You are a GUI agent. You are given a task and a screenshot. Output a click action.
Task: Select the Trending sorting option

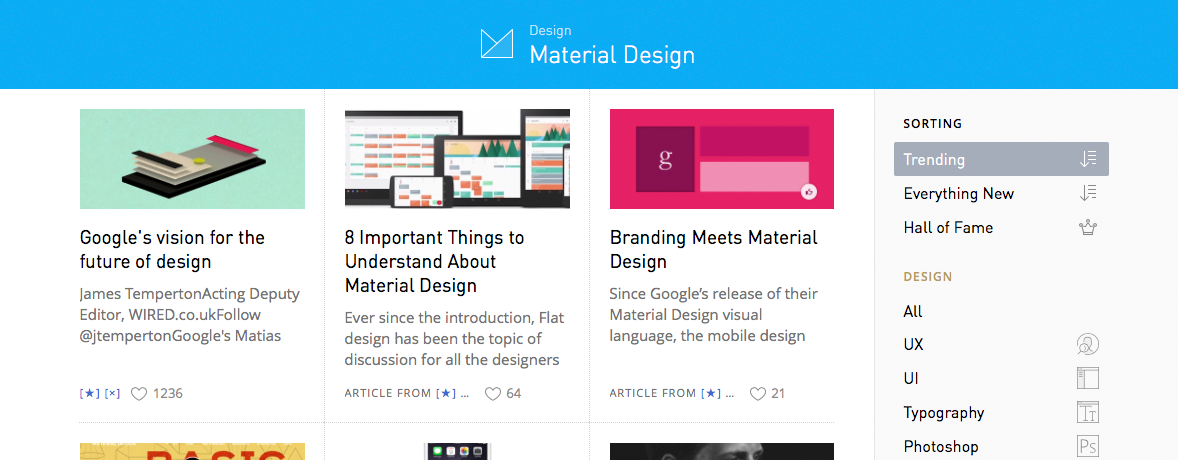coord(1001,159)
